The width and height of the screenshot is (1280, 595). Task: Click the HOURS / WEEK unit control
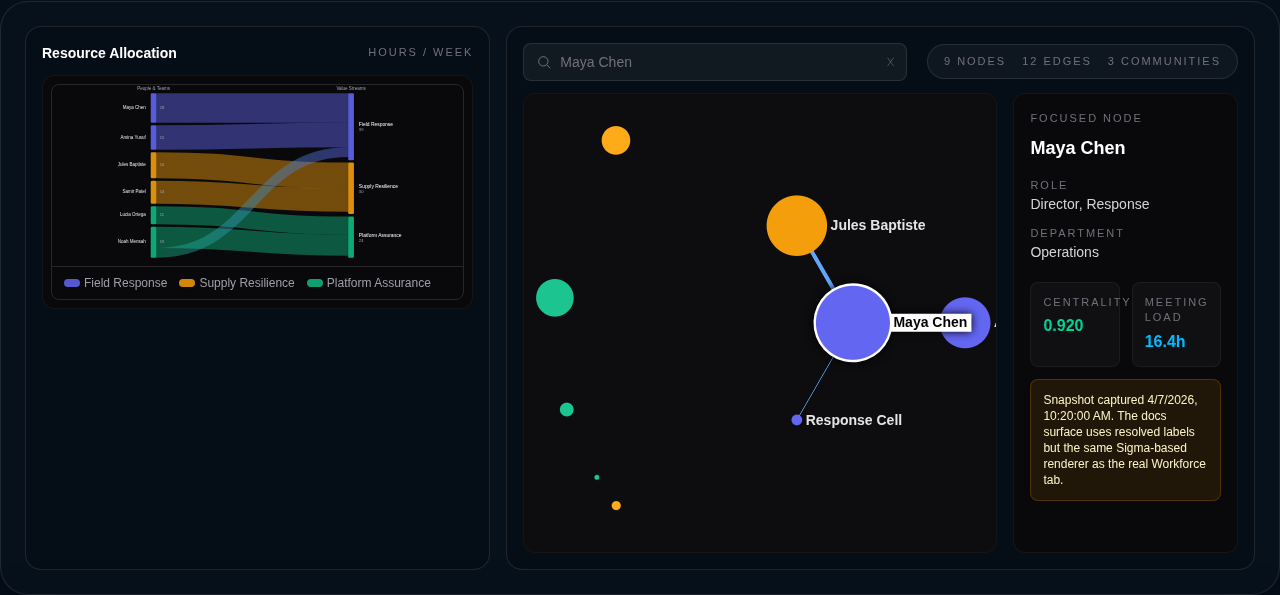[420, 52]
